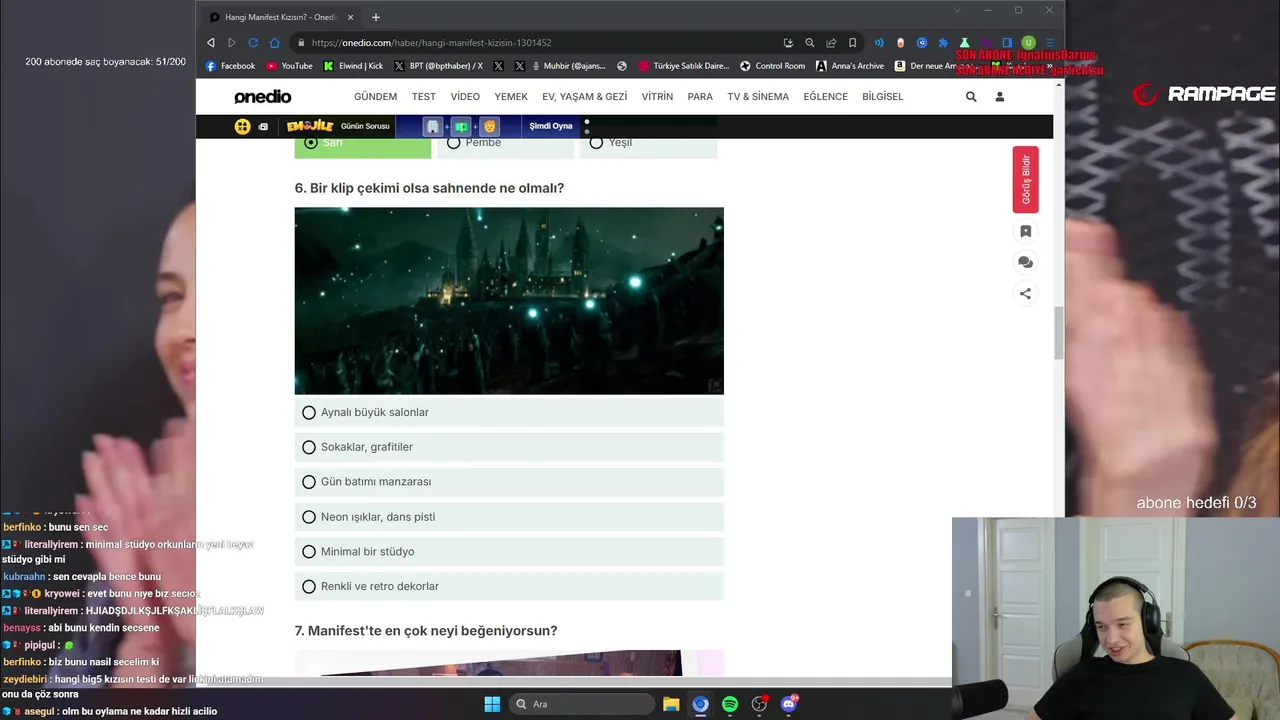Open File Explorer from the taskbar
This screenshot has height=720, width=1280.
671,704
